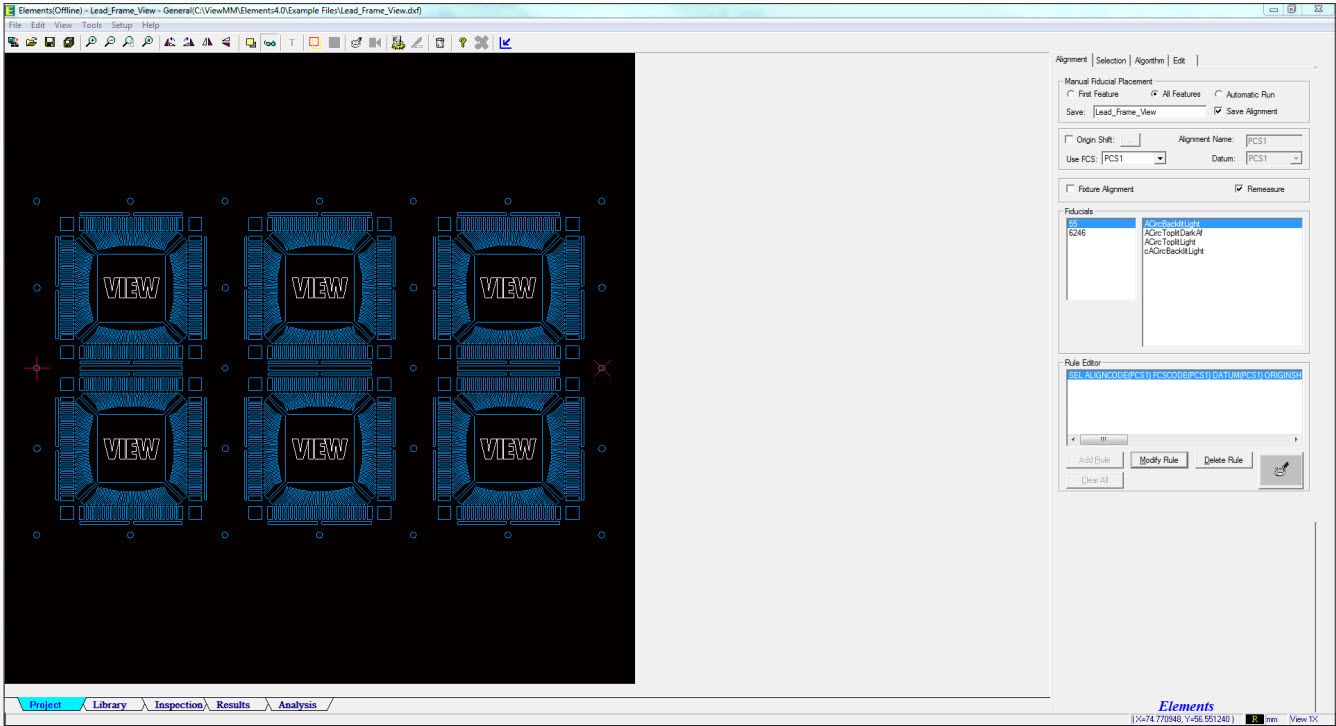Open the Help menu

(150, 24)
